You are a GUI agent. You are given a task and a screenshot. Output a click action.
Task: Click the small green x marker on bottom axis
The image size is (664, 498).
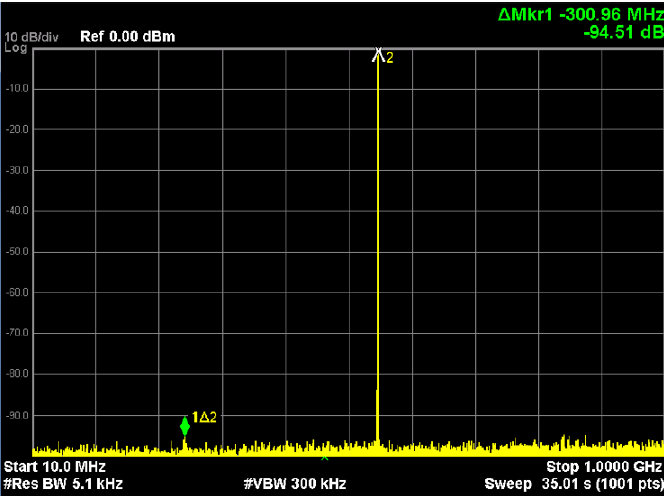click(x=325, y=457)
